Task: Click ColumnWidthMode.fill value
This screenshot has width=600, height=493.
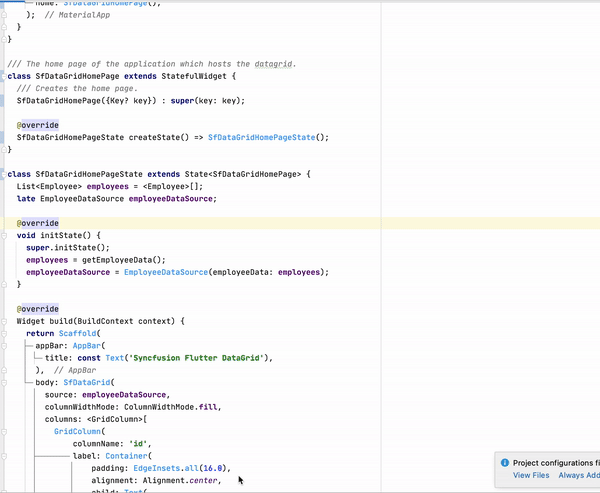Action: click(x=172, y=406)
